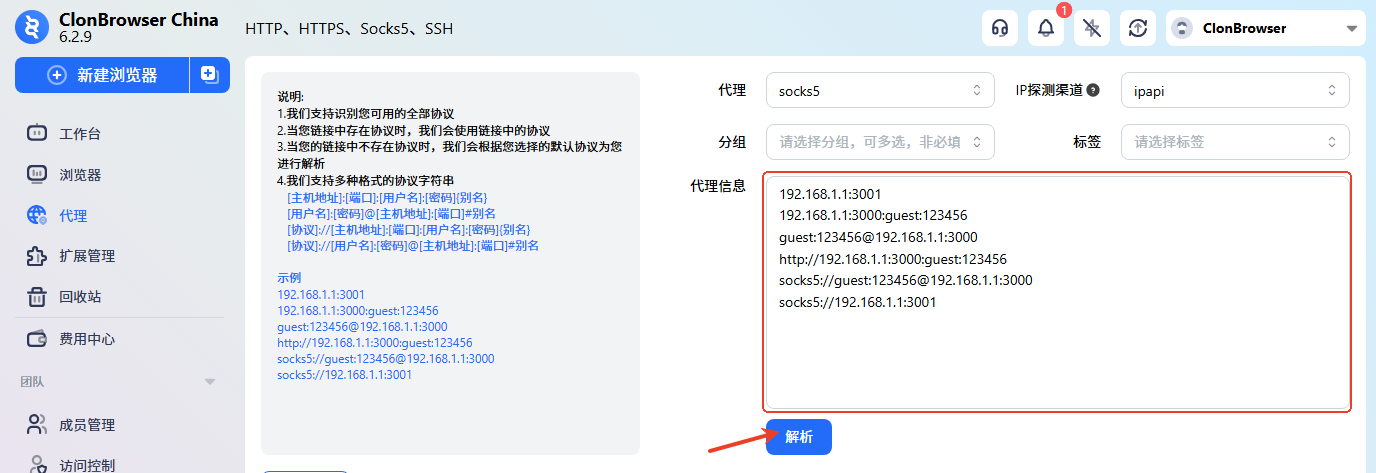Click 新建浏览器 button
Viewport: 1376px width, 473px height.
(102, 75)
